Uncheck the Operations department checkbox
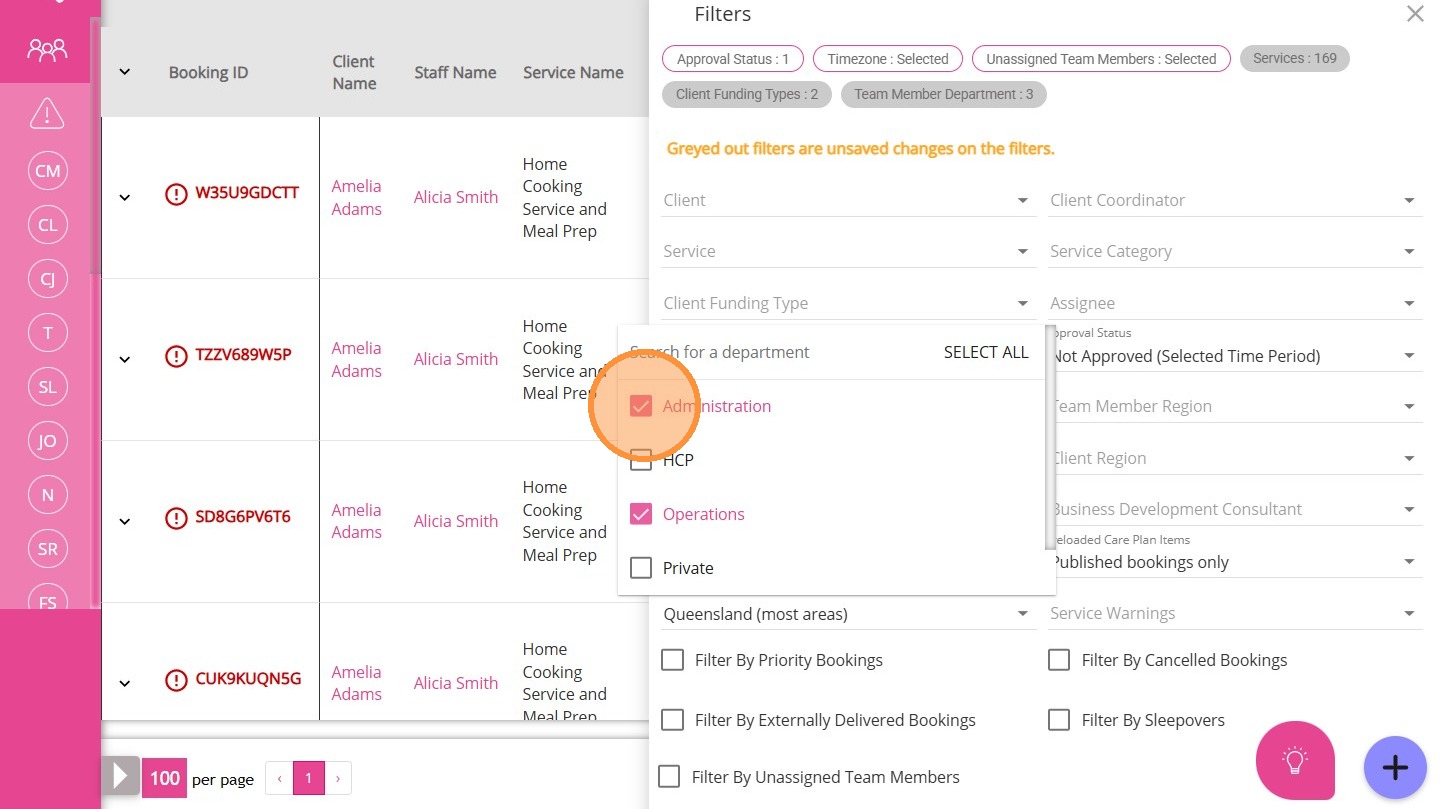The image size is (1446, 809). (x=641, y=514)
